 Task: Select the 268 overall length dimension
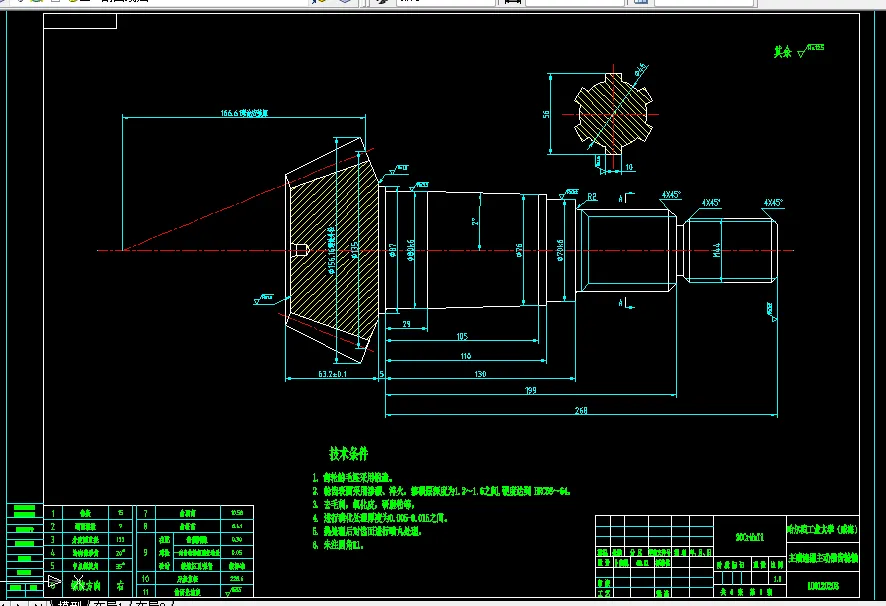tap(581, 410)
